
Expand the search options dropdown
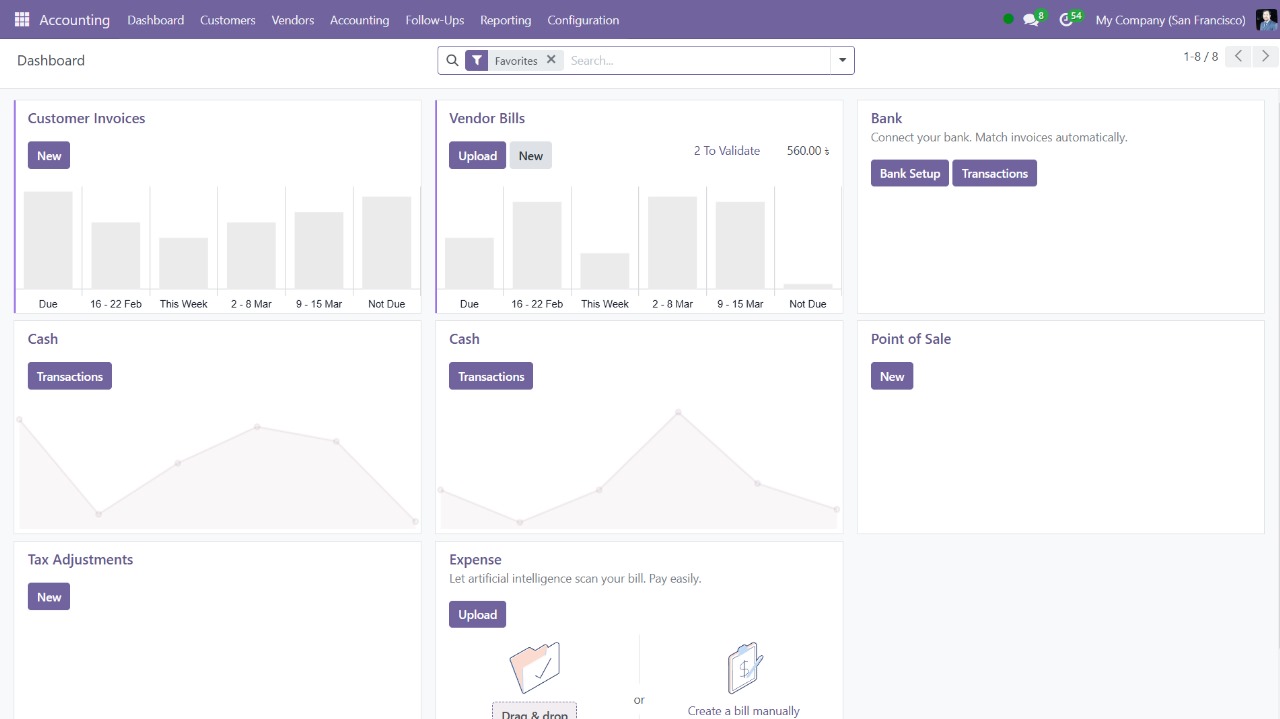point(842,61)
